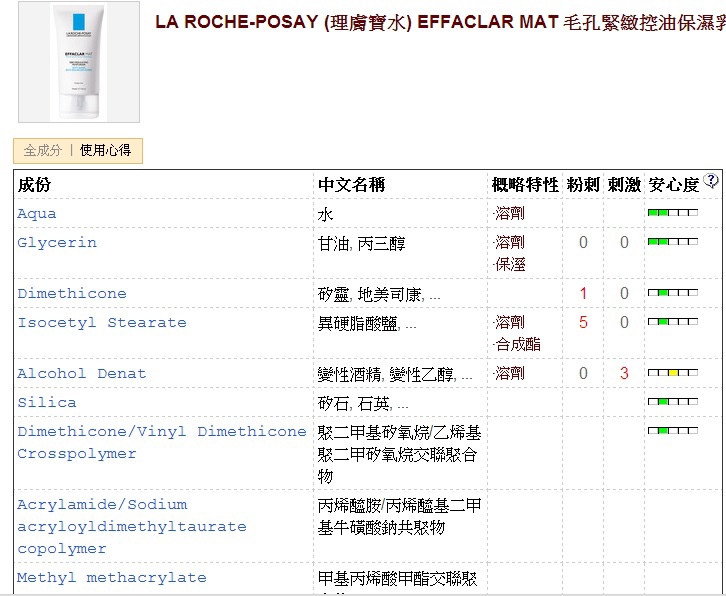Click comedogenic score 1 for Dimethicone
Image resolution: width=726 pixels, height=596 pixels.
tap(583, 293)
